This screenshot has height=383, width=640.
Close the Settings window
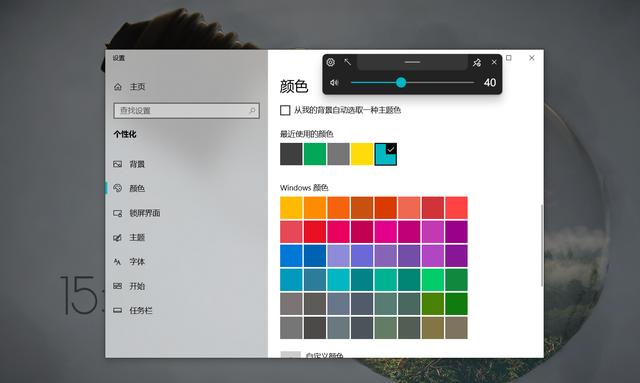(x=531, y=58)
